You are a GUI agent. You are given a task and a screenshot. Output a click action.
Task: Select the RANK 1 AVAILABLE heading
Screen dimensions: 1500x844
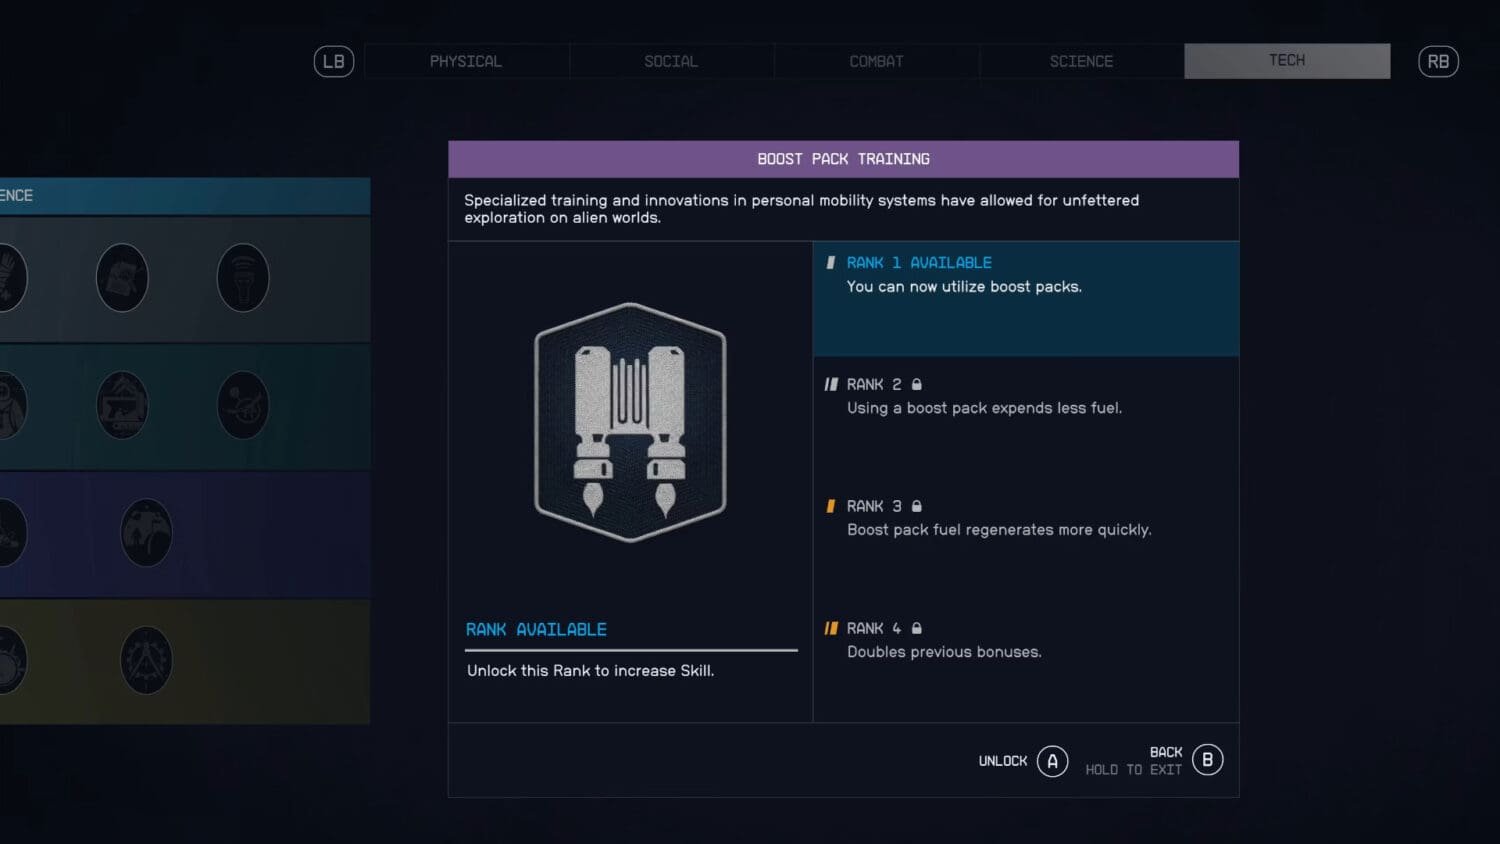click(x=919, y=263)
